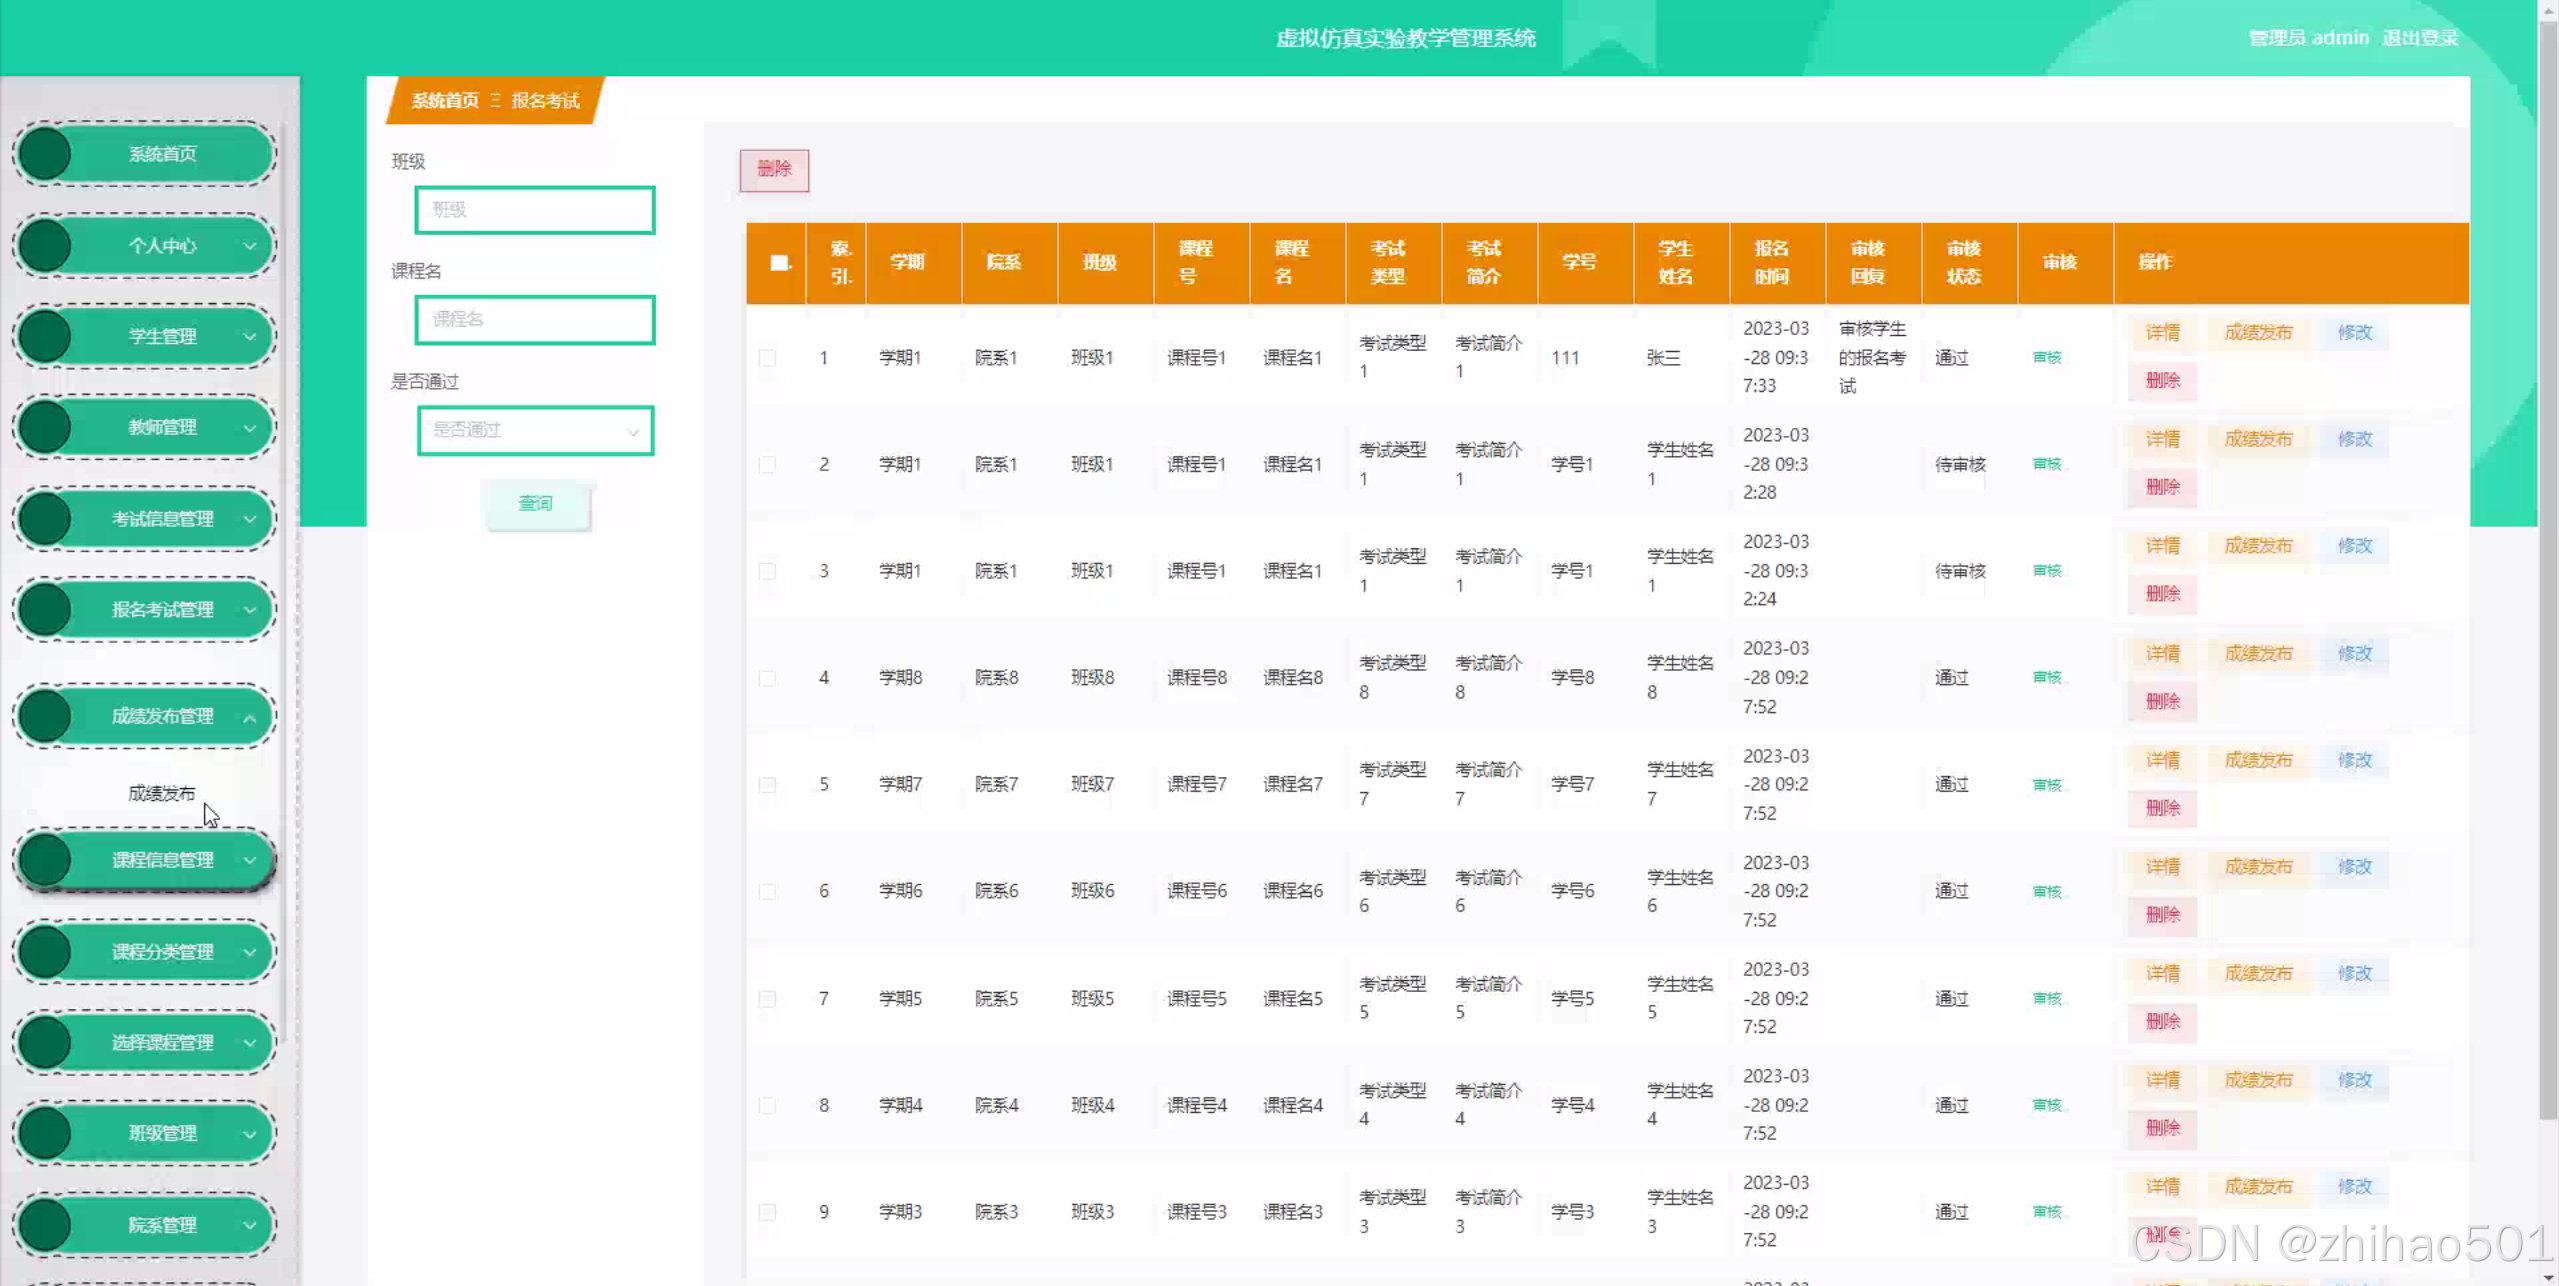Click the circle icon next to 学生管理
This screenshot has width=2559, height=1286.
[x=45, y=336]
